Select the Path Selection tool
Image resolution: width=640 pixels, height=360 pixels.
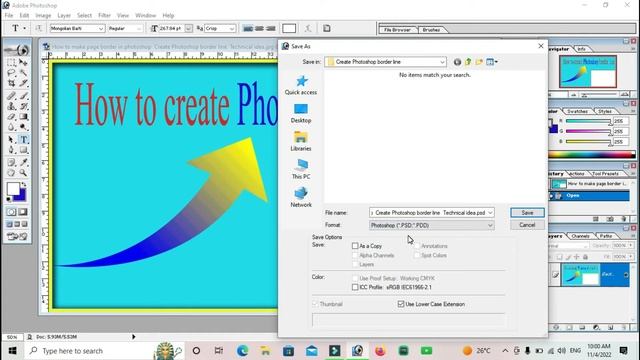click(11, 140)
